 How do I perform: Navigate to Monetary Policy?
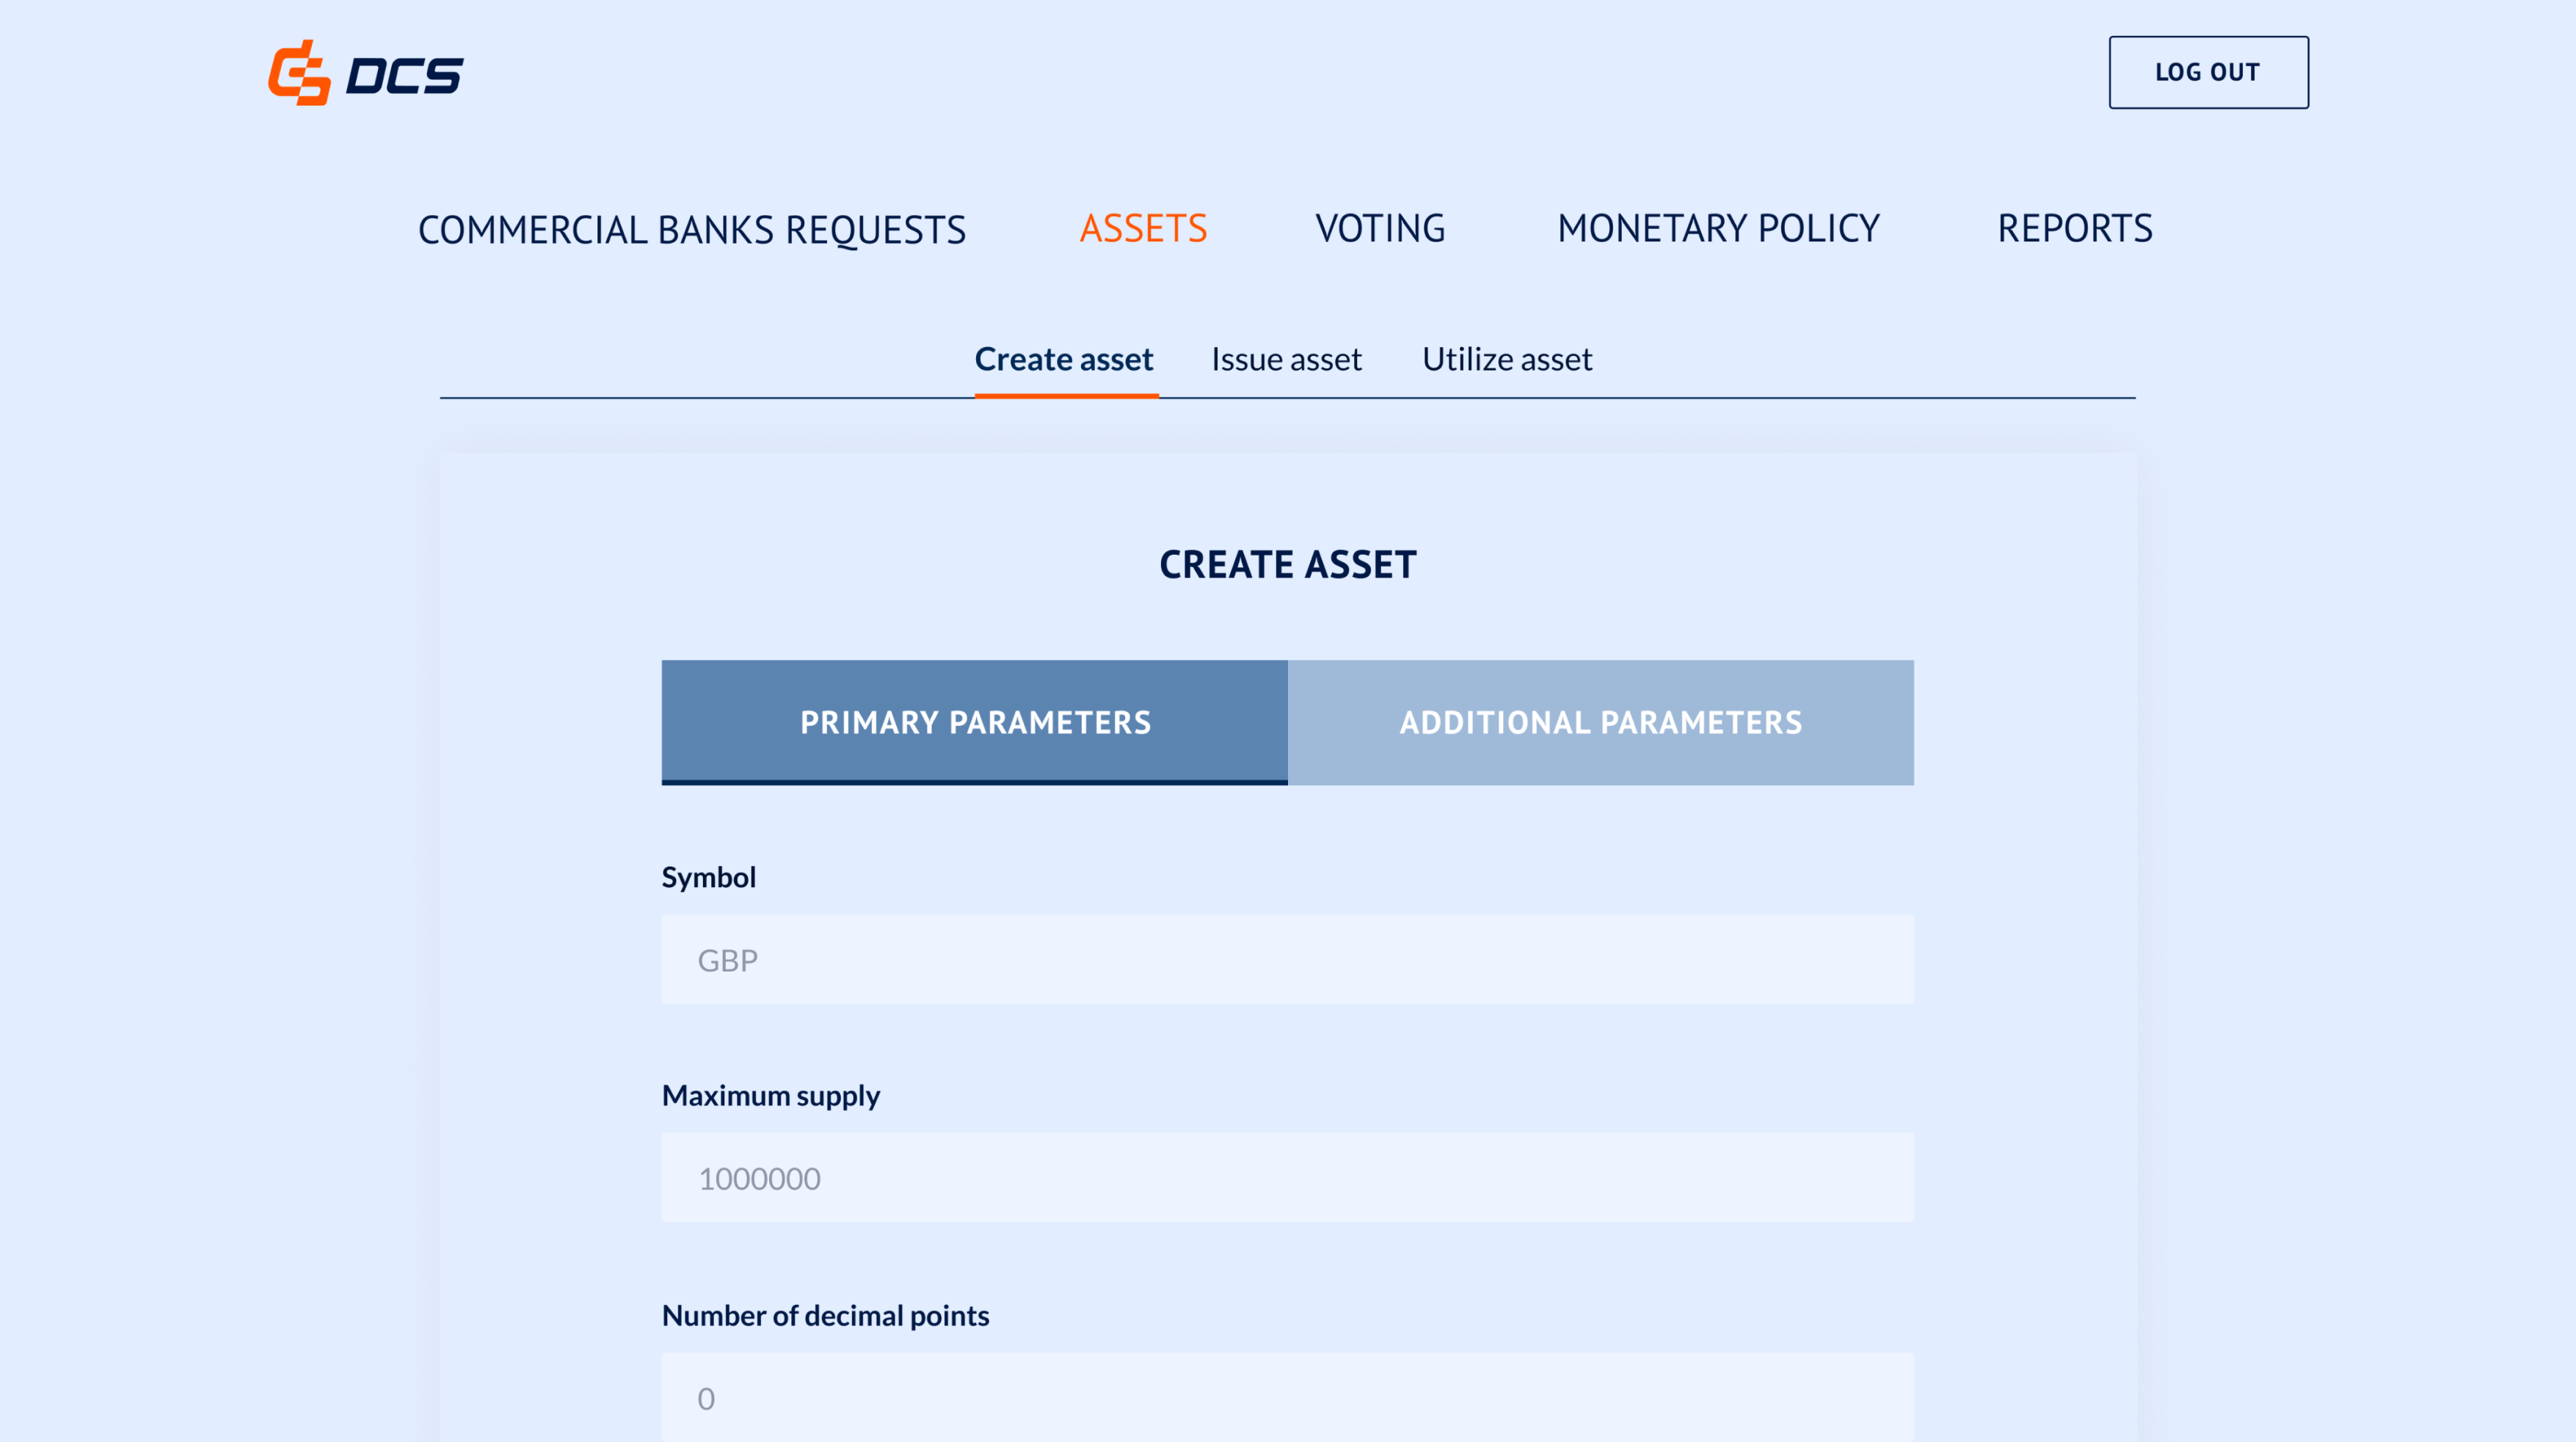[x=1718, y=229]
